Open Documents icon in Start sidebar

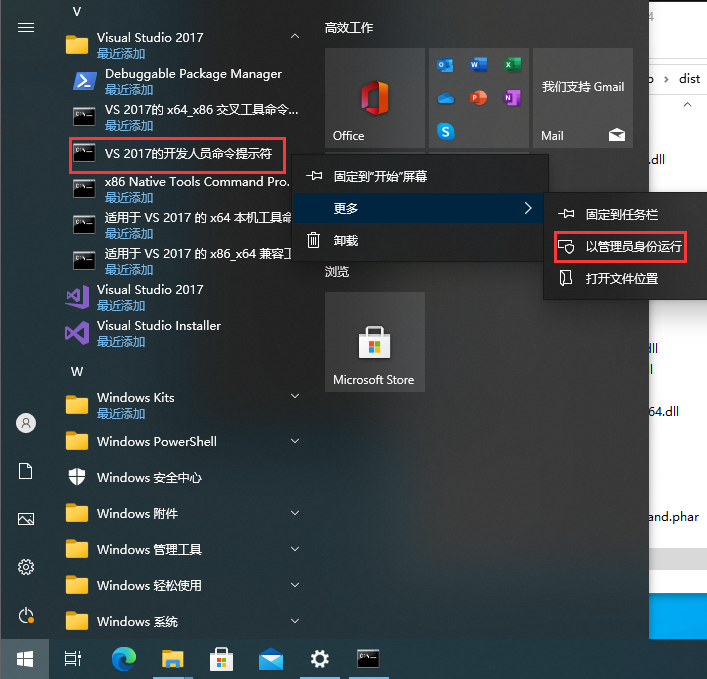[26, 471]
